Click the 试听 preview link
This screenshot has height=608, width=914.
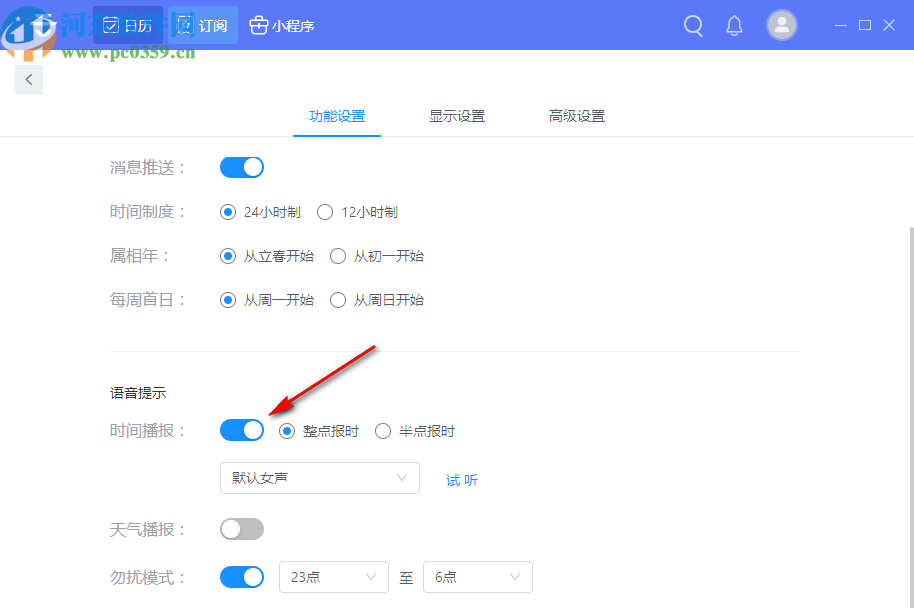462,480
